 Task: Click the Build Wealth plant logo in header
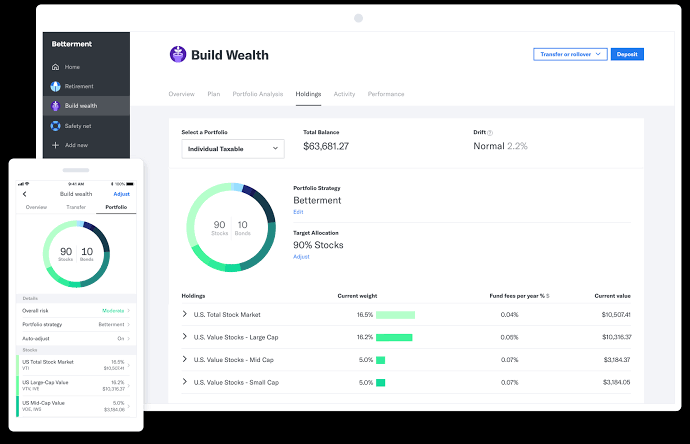coord(177,55)
